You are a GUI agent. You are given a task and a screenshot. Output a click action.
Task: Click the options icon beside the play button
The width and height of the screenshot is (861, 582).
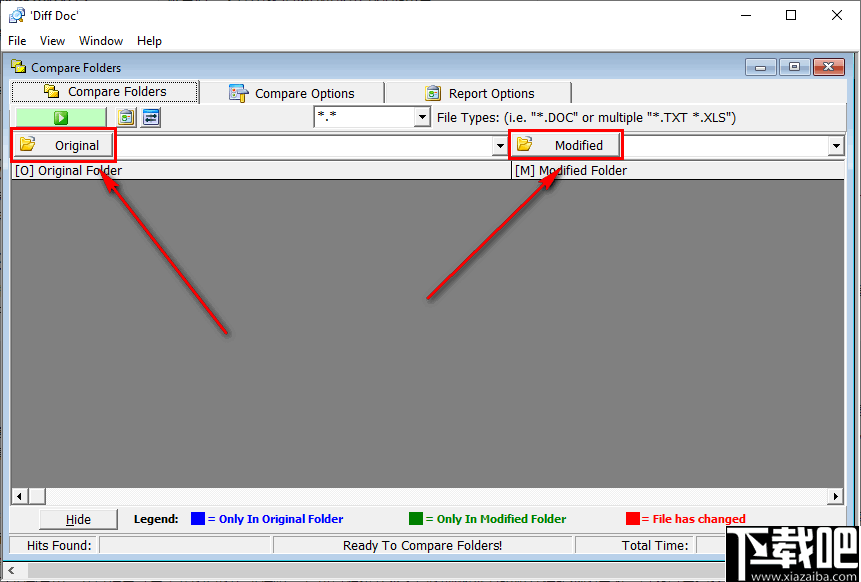click(x=127, y=117)
